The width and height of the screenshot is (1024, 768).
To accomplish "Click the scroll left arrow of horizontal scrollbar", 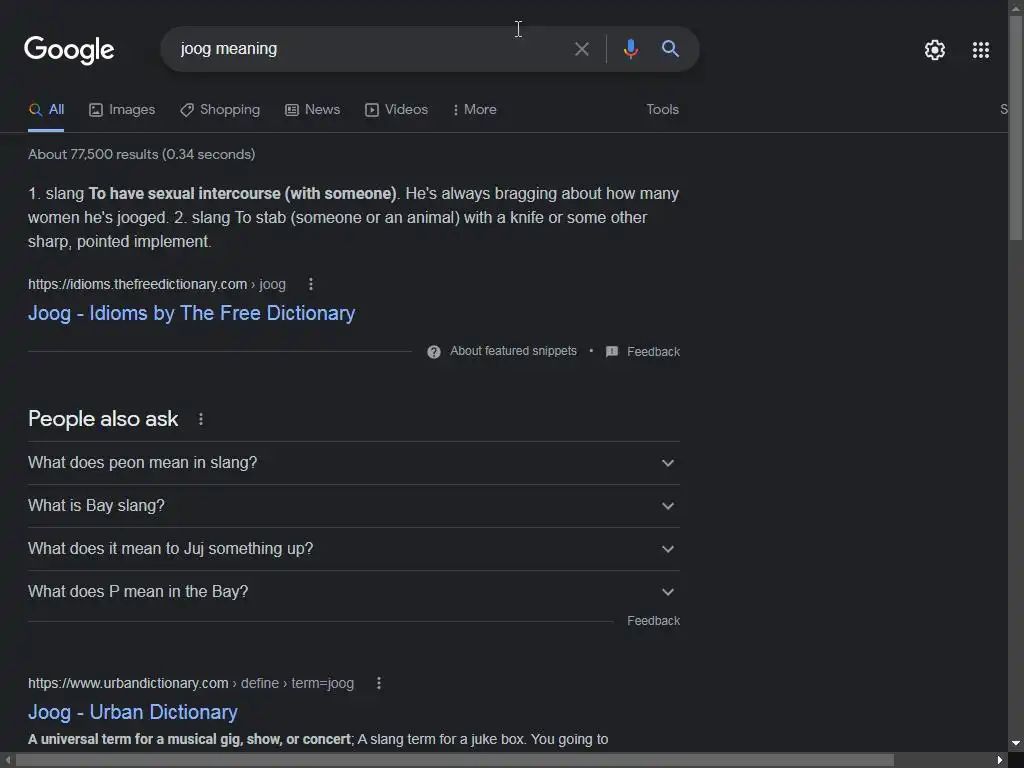I will pyautogui.click(x=8, y=760).
